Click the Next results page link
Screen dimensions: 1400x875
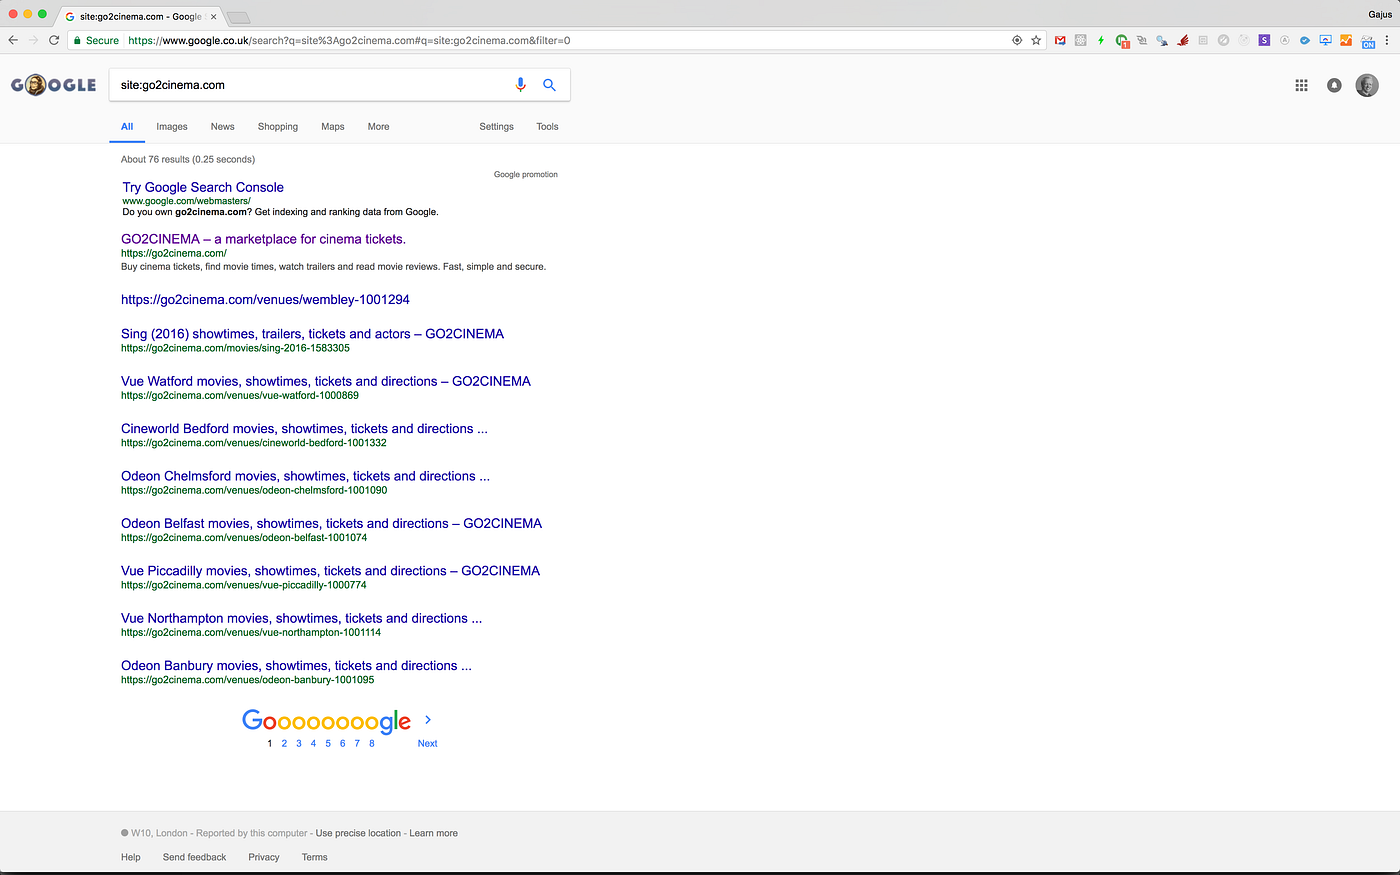427,744
